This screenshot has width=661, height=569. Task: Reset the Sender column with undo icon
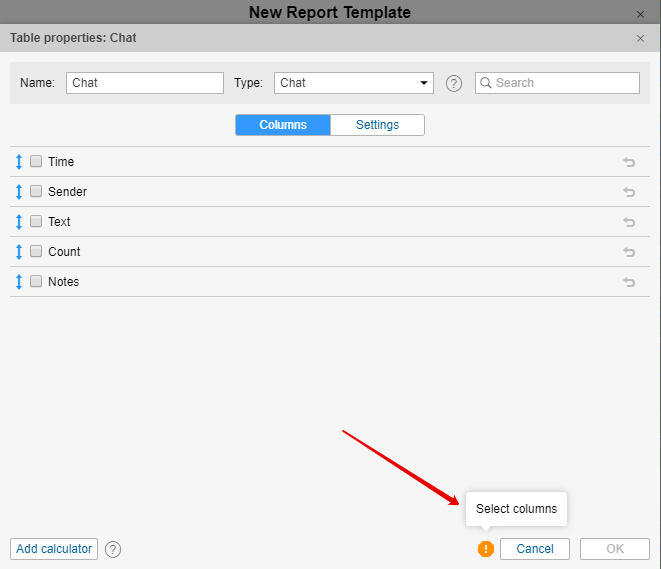pyautogui.click(x=629, y=192)
